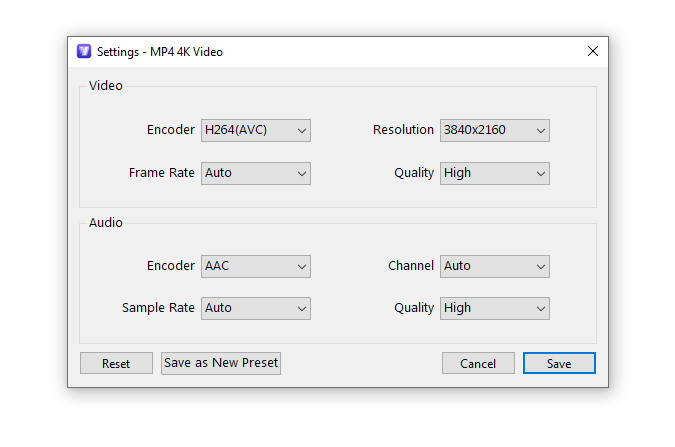Open the Sample Rate dropdown
Screen dimensions: 675x447
click(256, 308)
